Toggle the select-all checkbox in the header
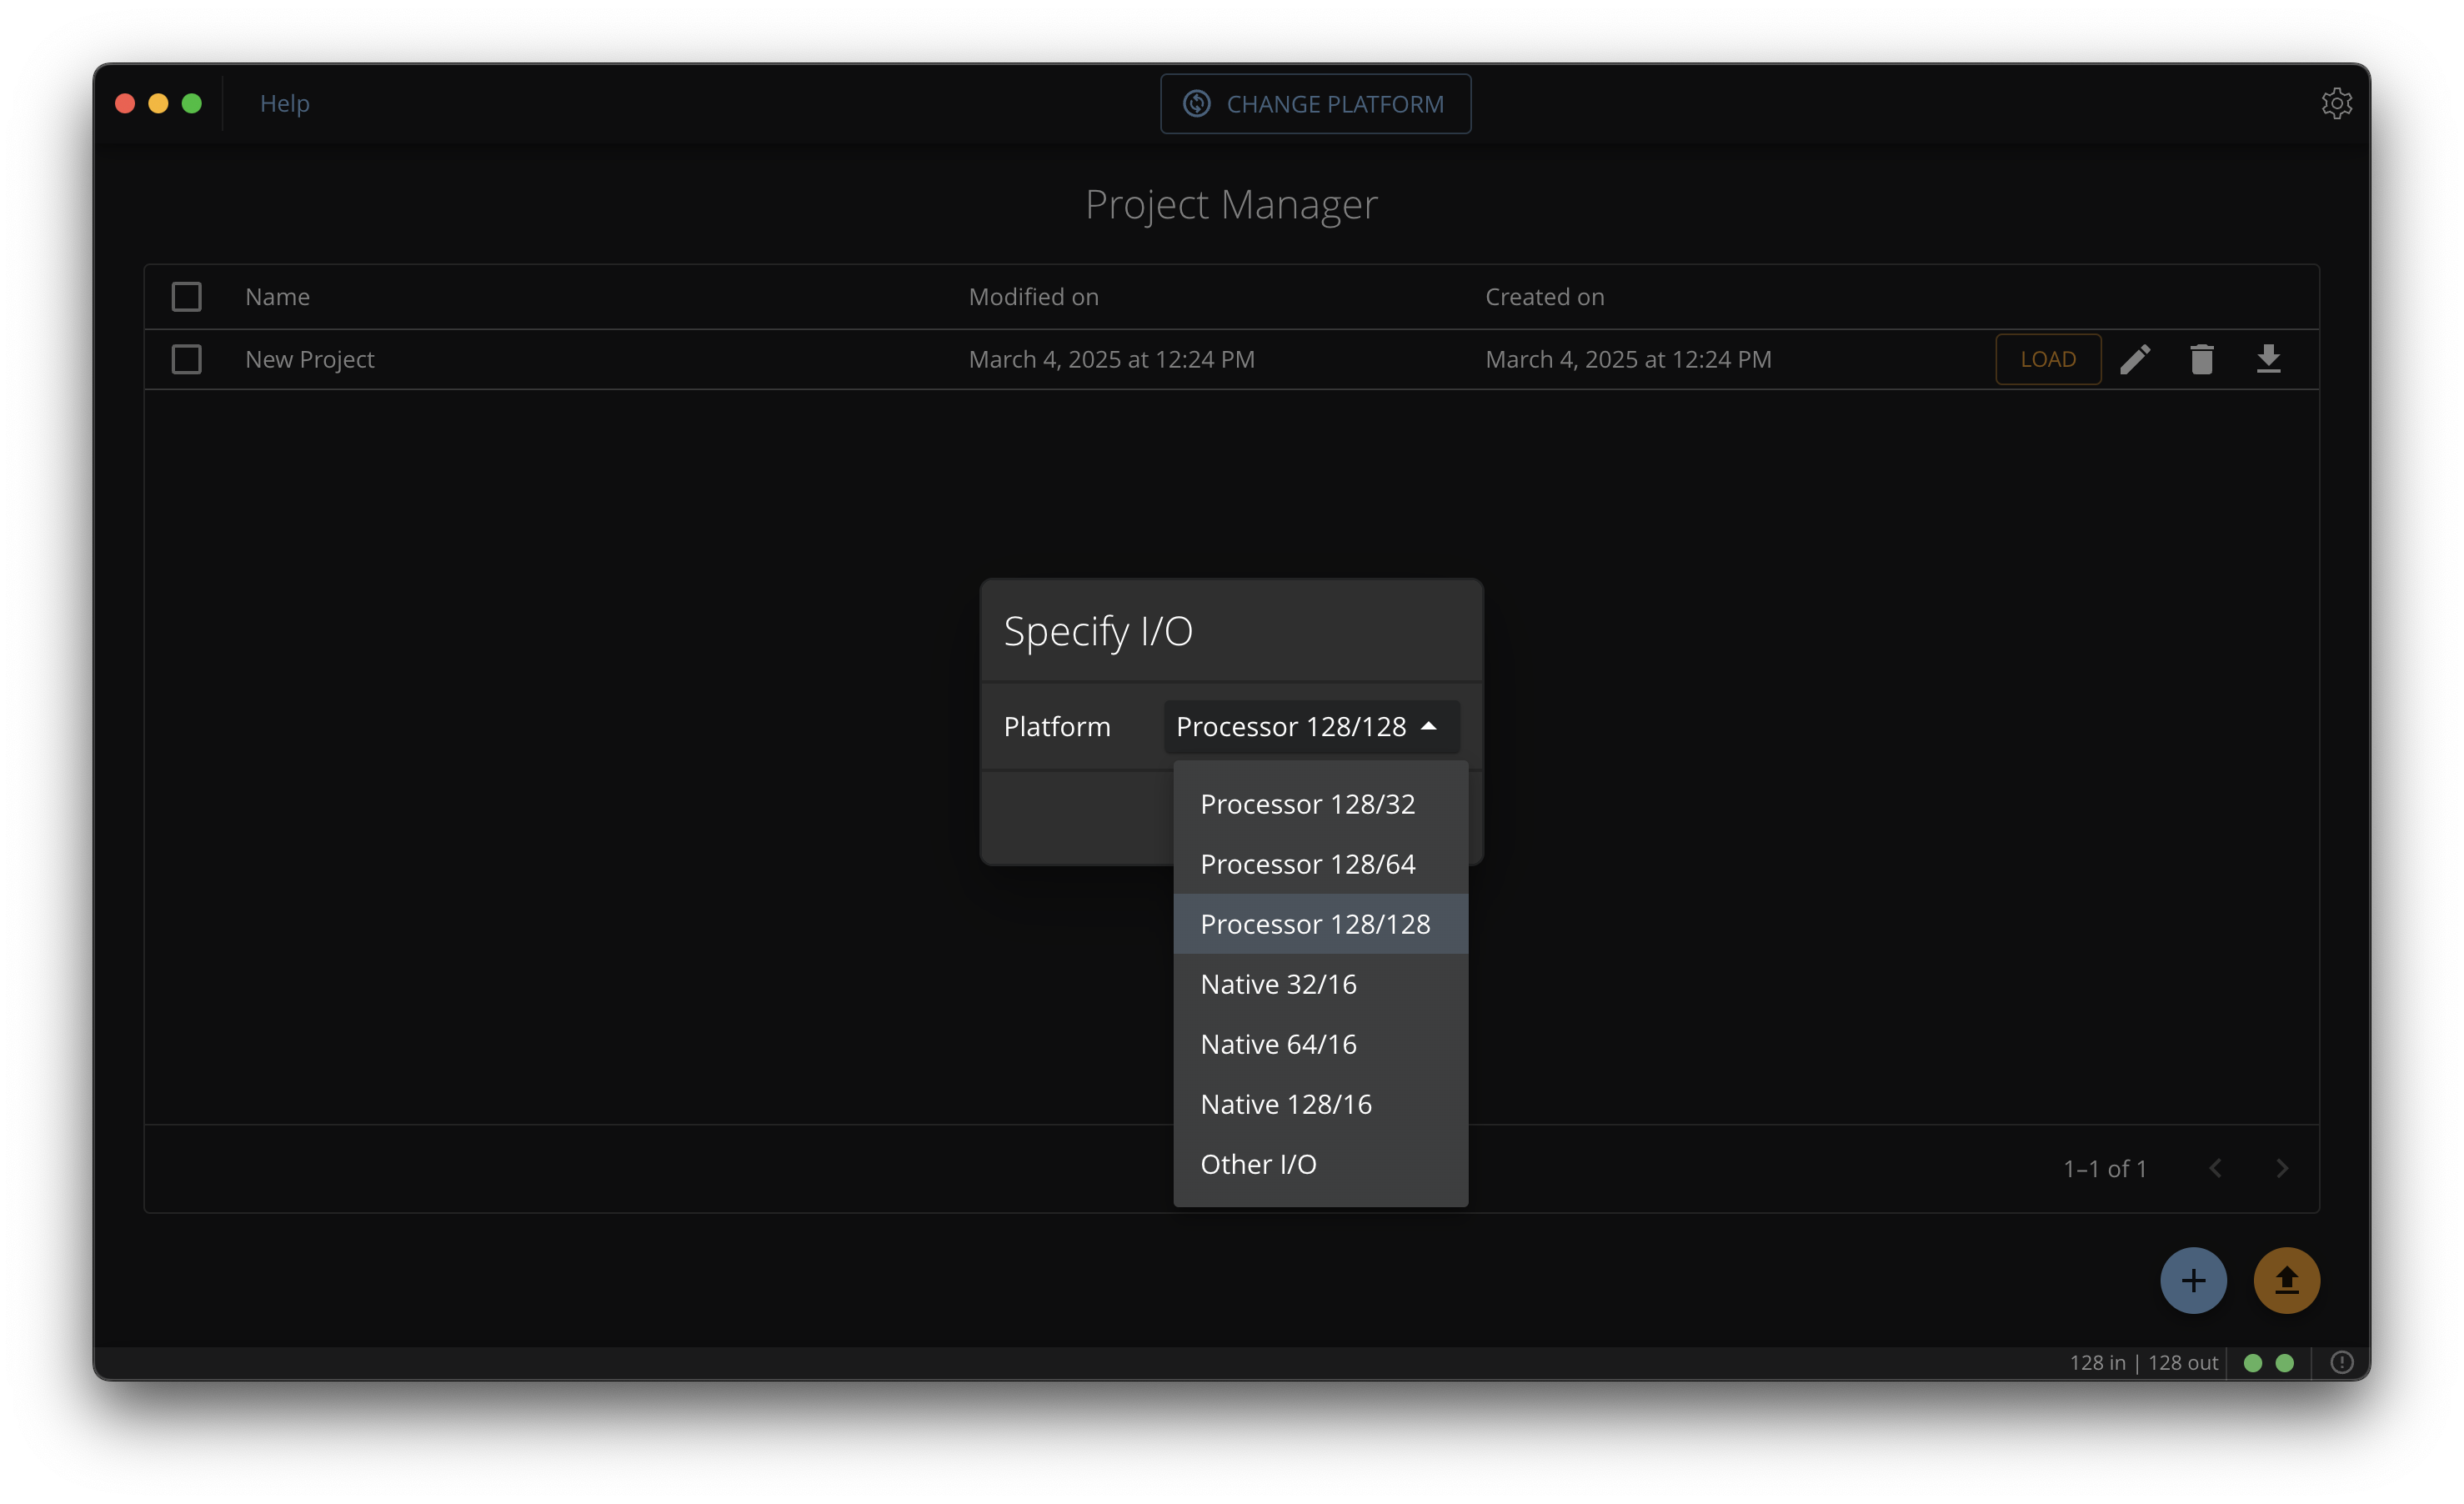 pyautogui.click(x=187, y=297)
